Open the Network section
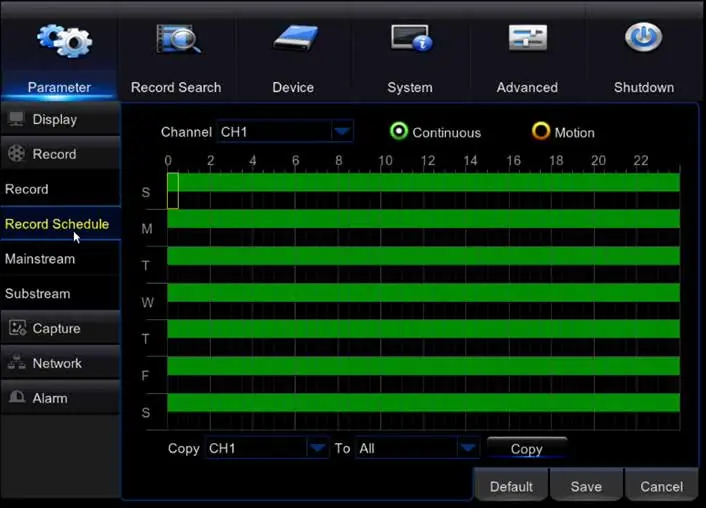The width and height of the screenshot is (706, 508). click(x=60, y=363)
